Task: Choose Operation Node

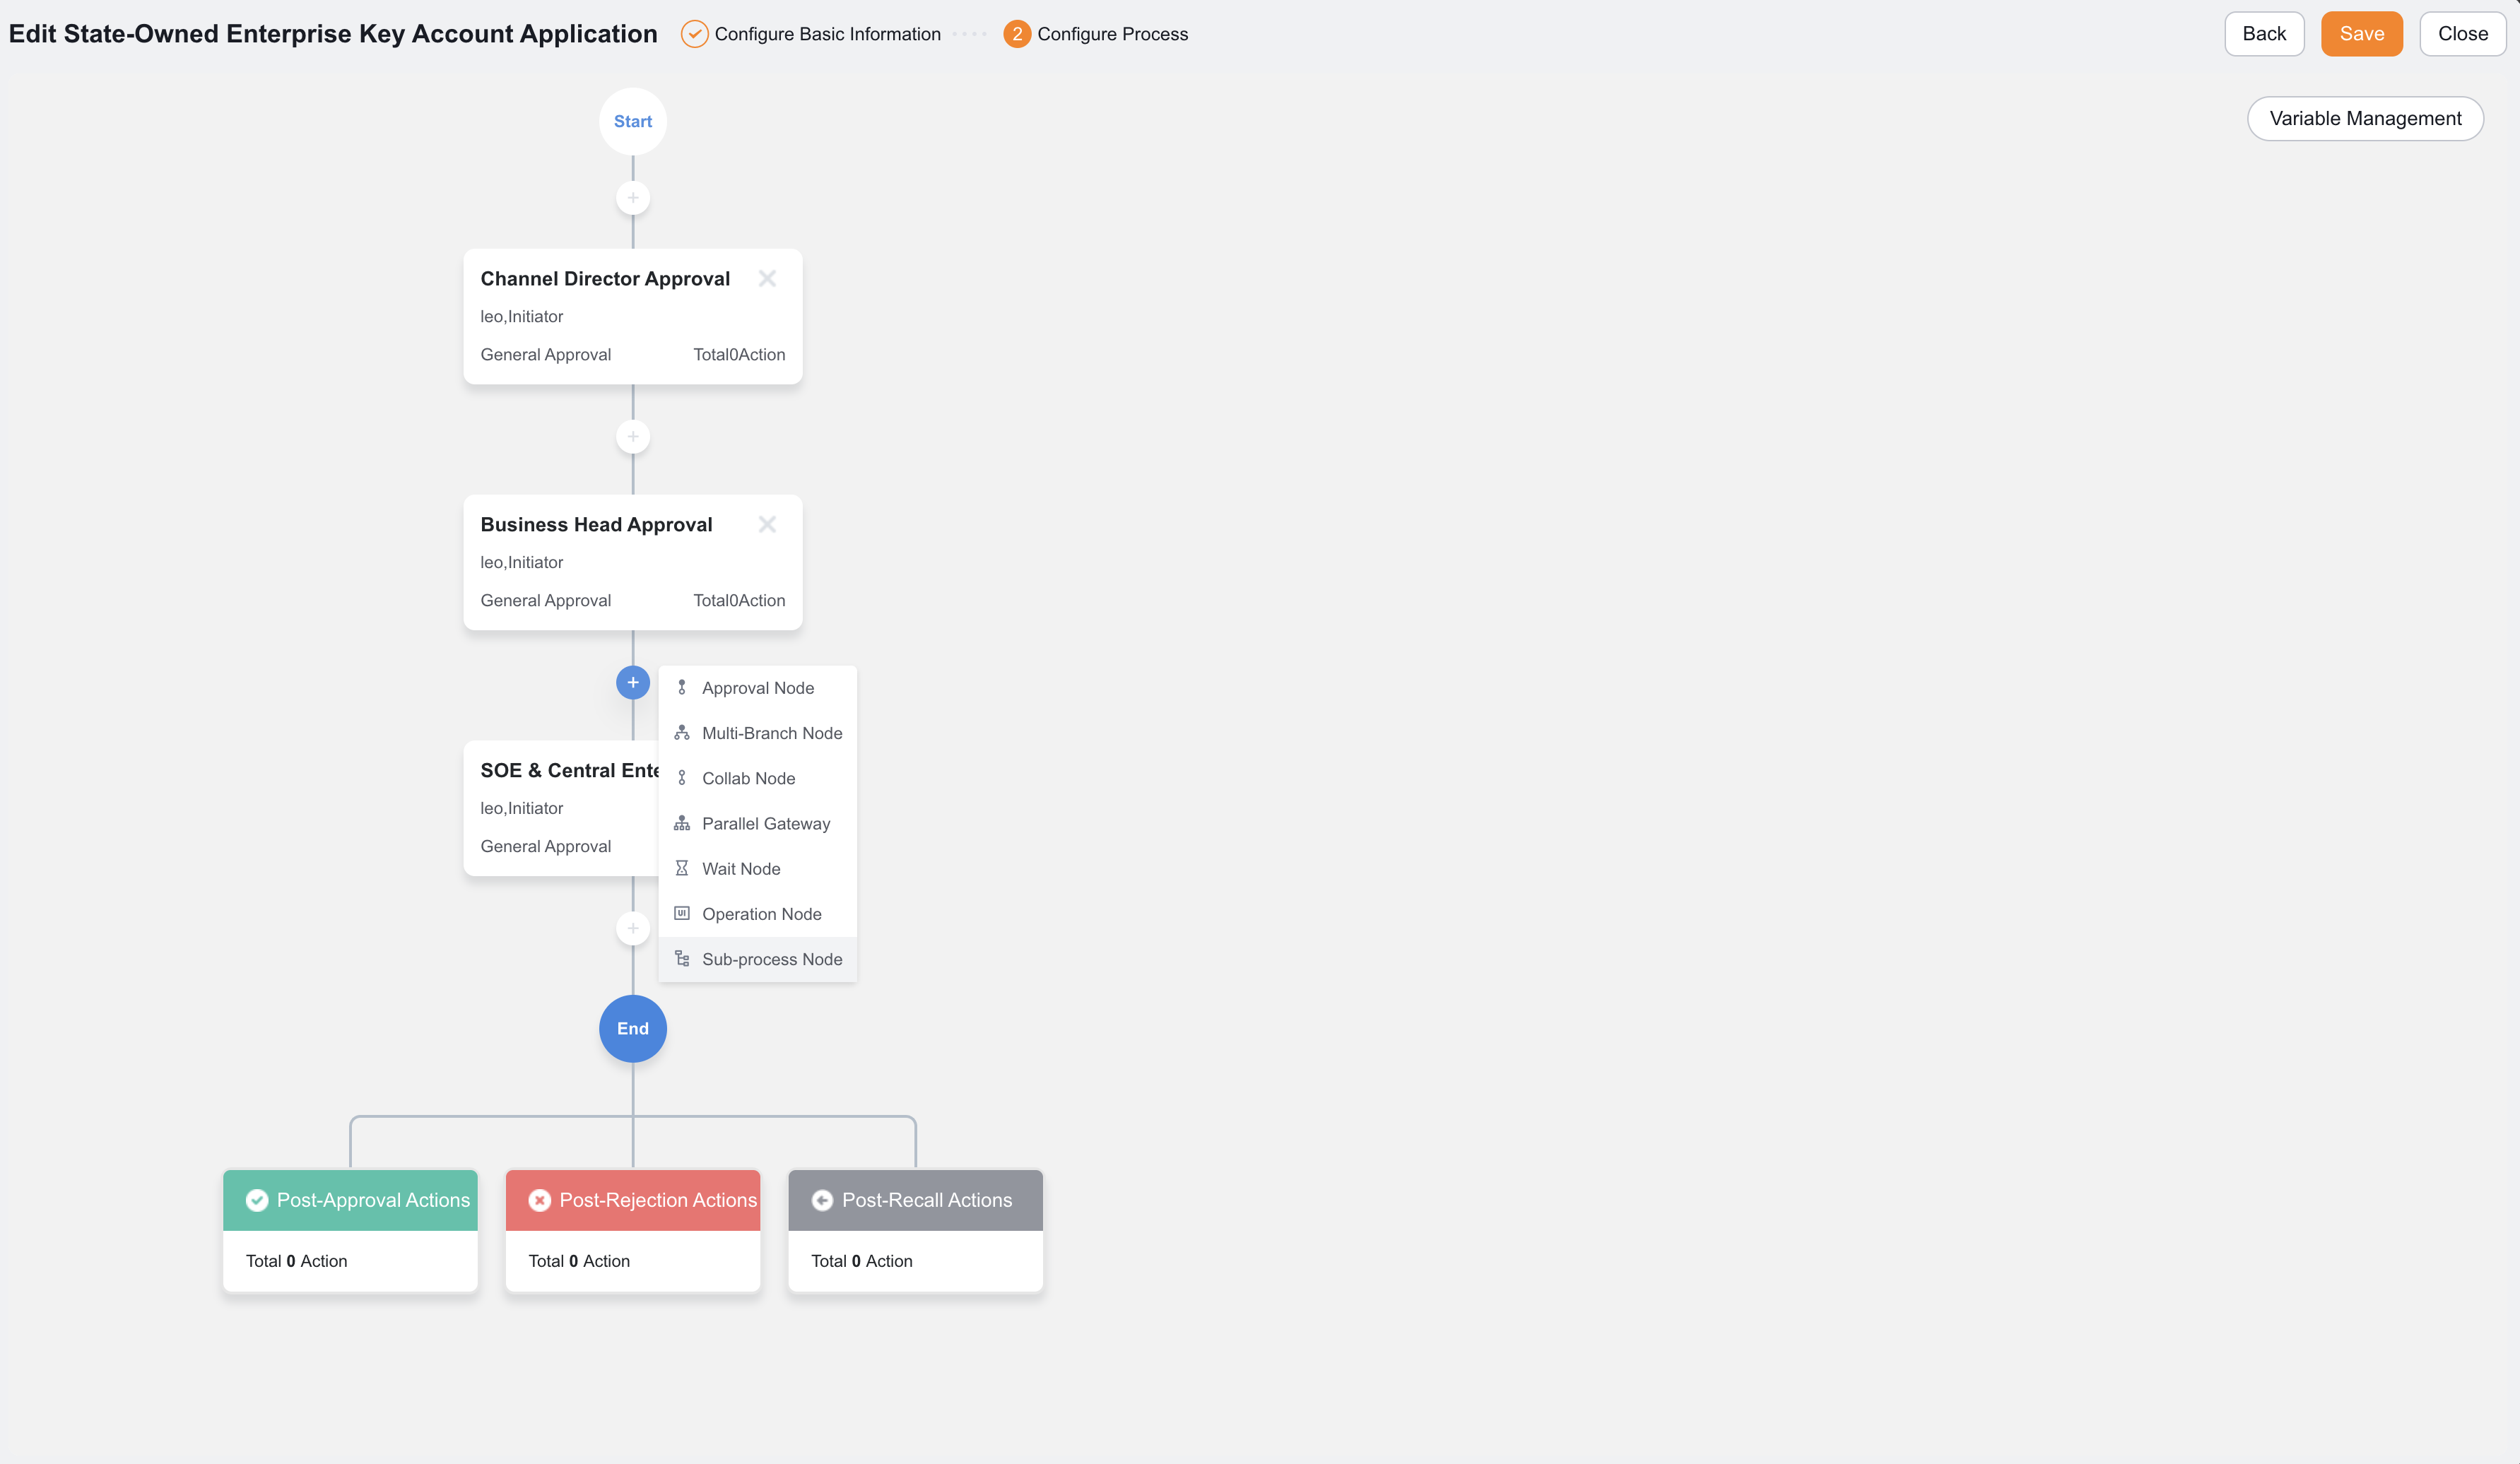Action: (758, 913)
